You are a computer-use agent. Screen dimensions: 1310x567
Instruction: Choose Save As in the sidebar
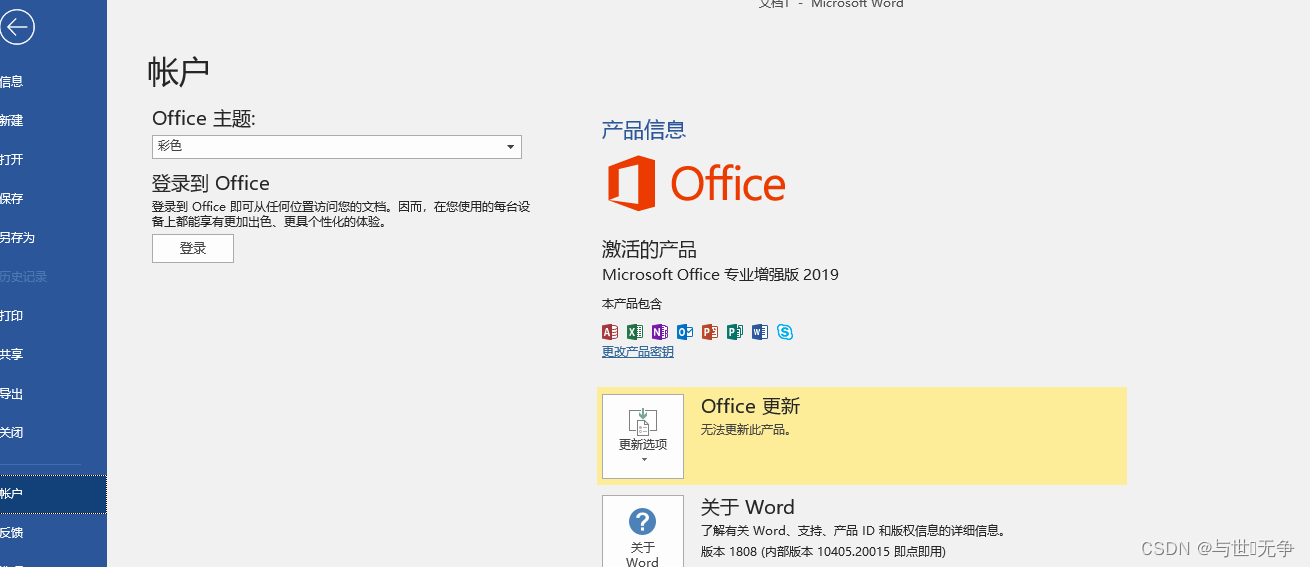coord(53,237)
